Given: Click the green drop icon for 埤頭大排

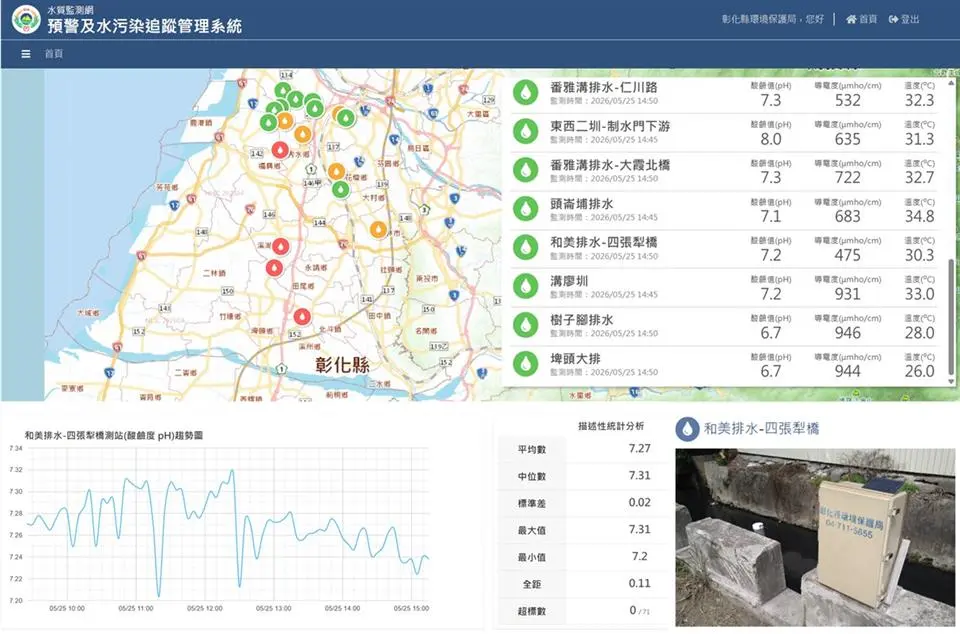Looking at the screenshot, I should click(x=525, y=364).
